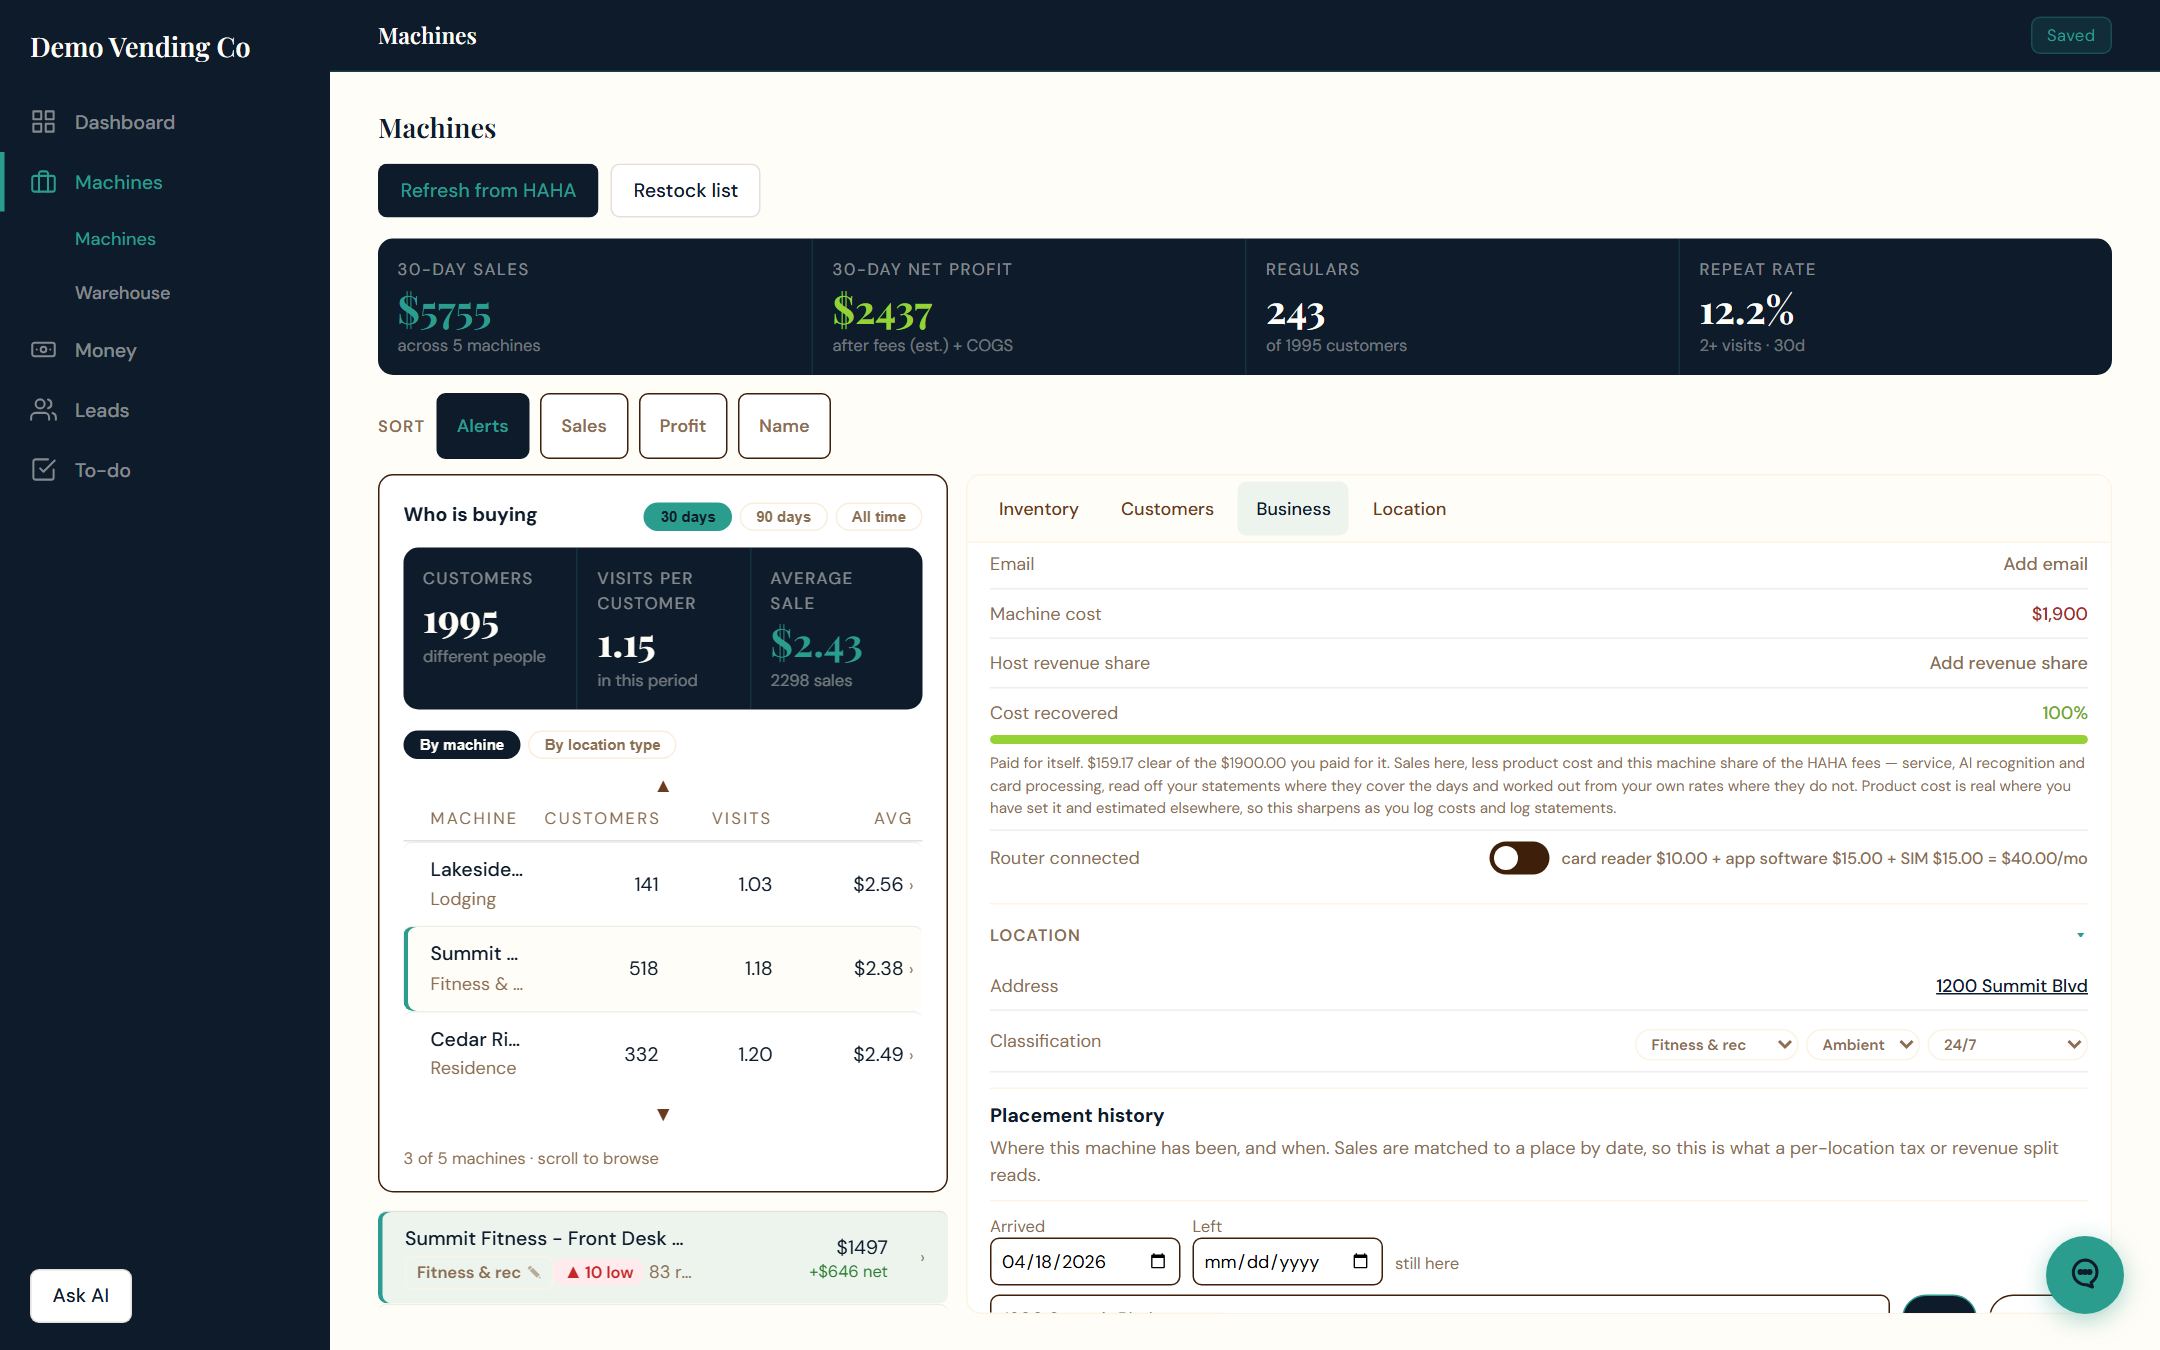The height and width of the screenshot is (1350, 2160).
Task: Click the Machines briefcase icon in sidebar
Action: click(43, 182)
